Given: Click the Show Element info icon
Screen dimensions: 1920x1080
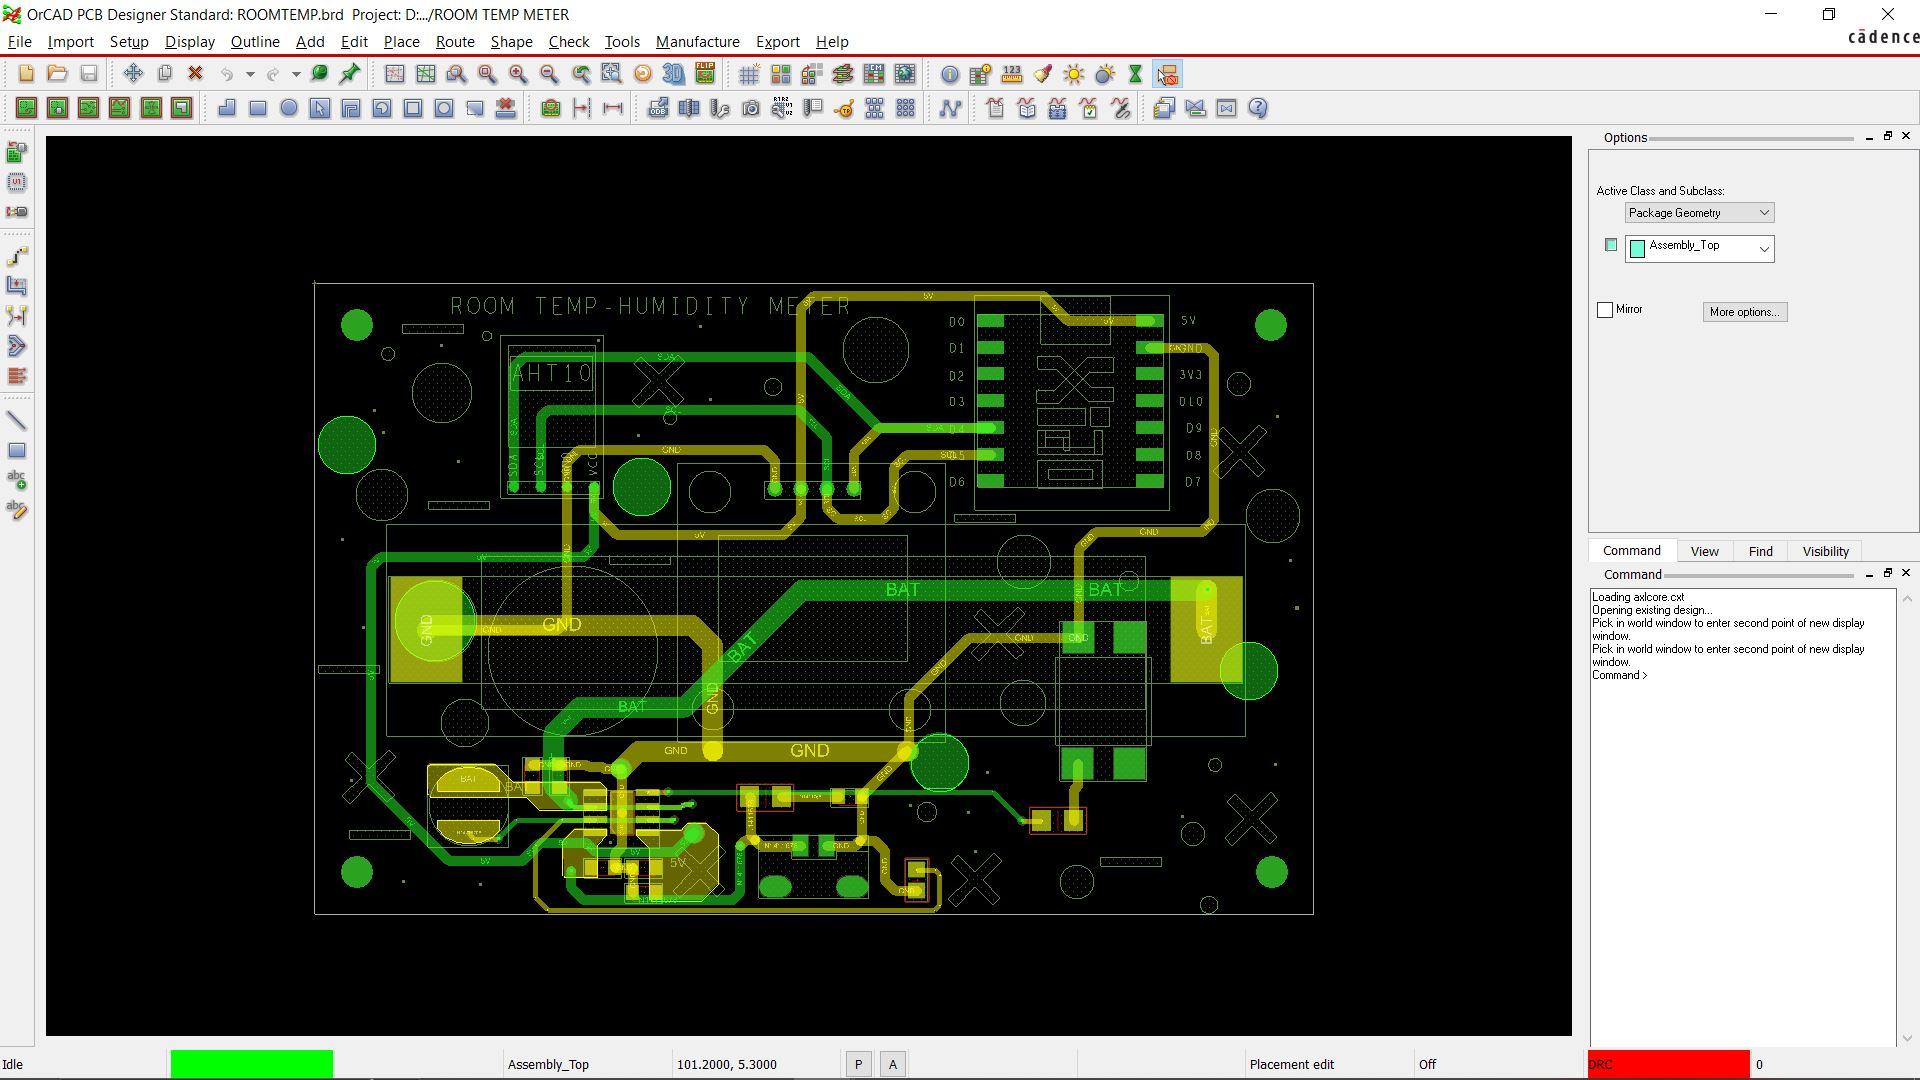Looking at the screenshot, I should tap(949, 75).
